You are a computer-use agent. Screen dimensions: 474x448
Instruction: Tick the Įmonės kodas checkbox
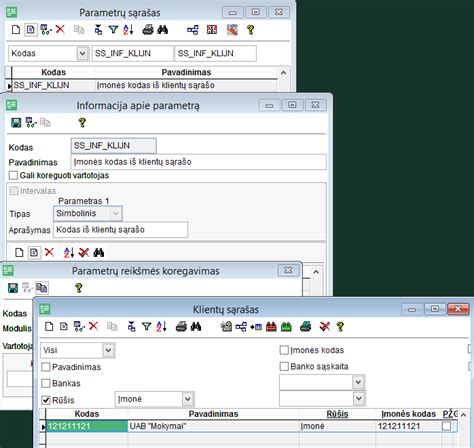[x=284, y=350]
